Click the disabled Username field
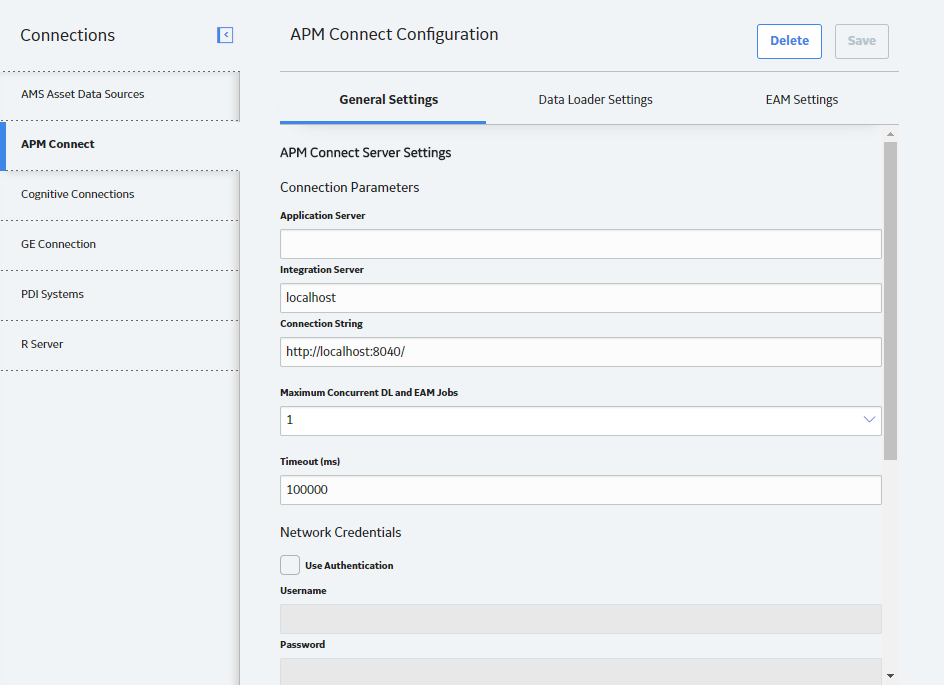 click(x=580, y=619)
